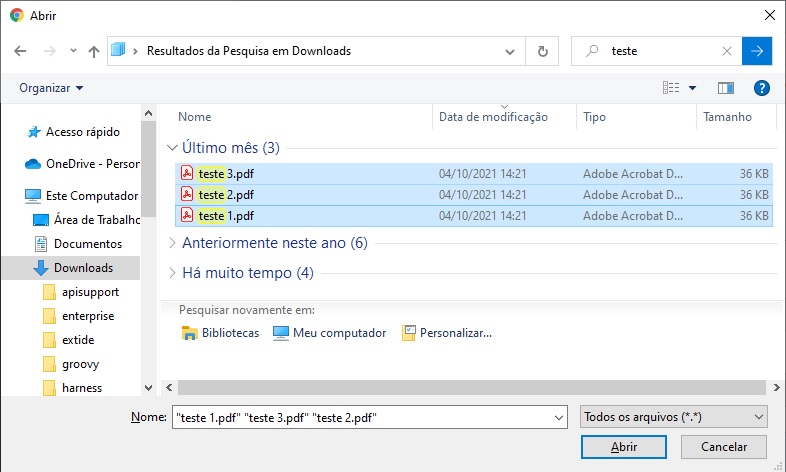Open the extide folder

[69, 340]
